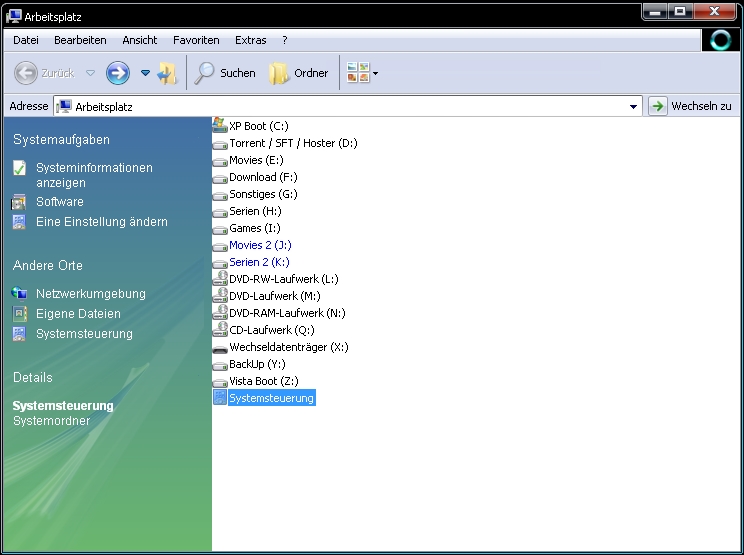This screenshot has width=744, height=555.
Task: Click the 'BackUp (Y:)' label
Action: [257, 364]
